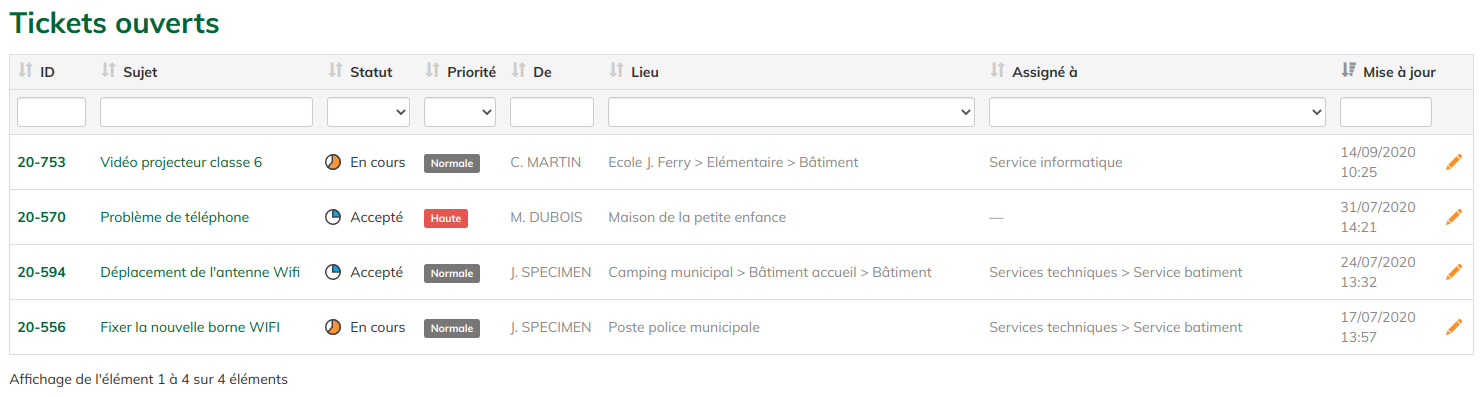1483x397 pixels.
Task: Sort by Mise à jour column icon
Action: 1348,71
